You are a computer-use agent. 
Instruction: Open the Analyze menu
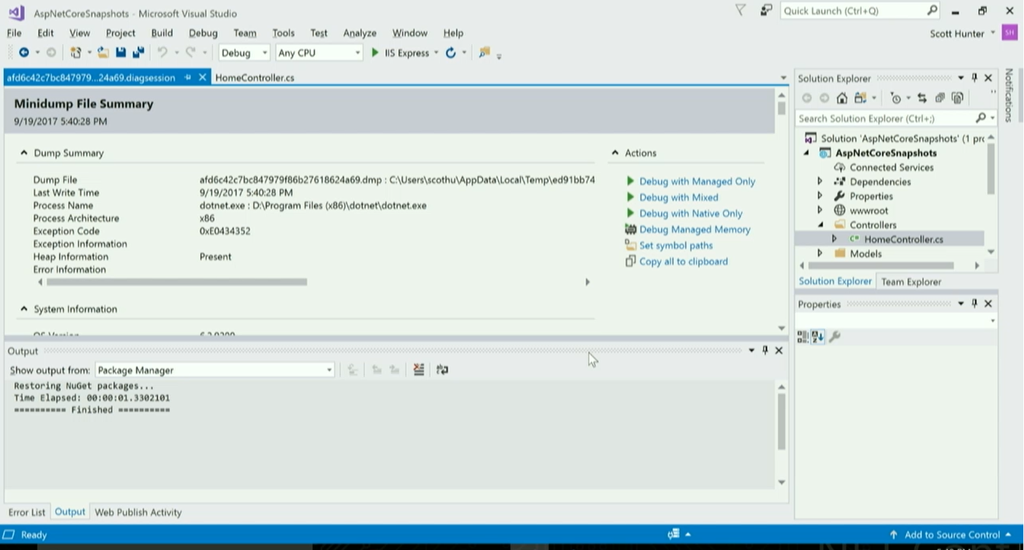[x=359, y=33]
